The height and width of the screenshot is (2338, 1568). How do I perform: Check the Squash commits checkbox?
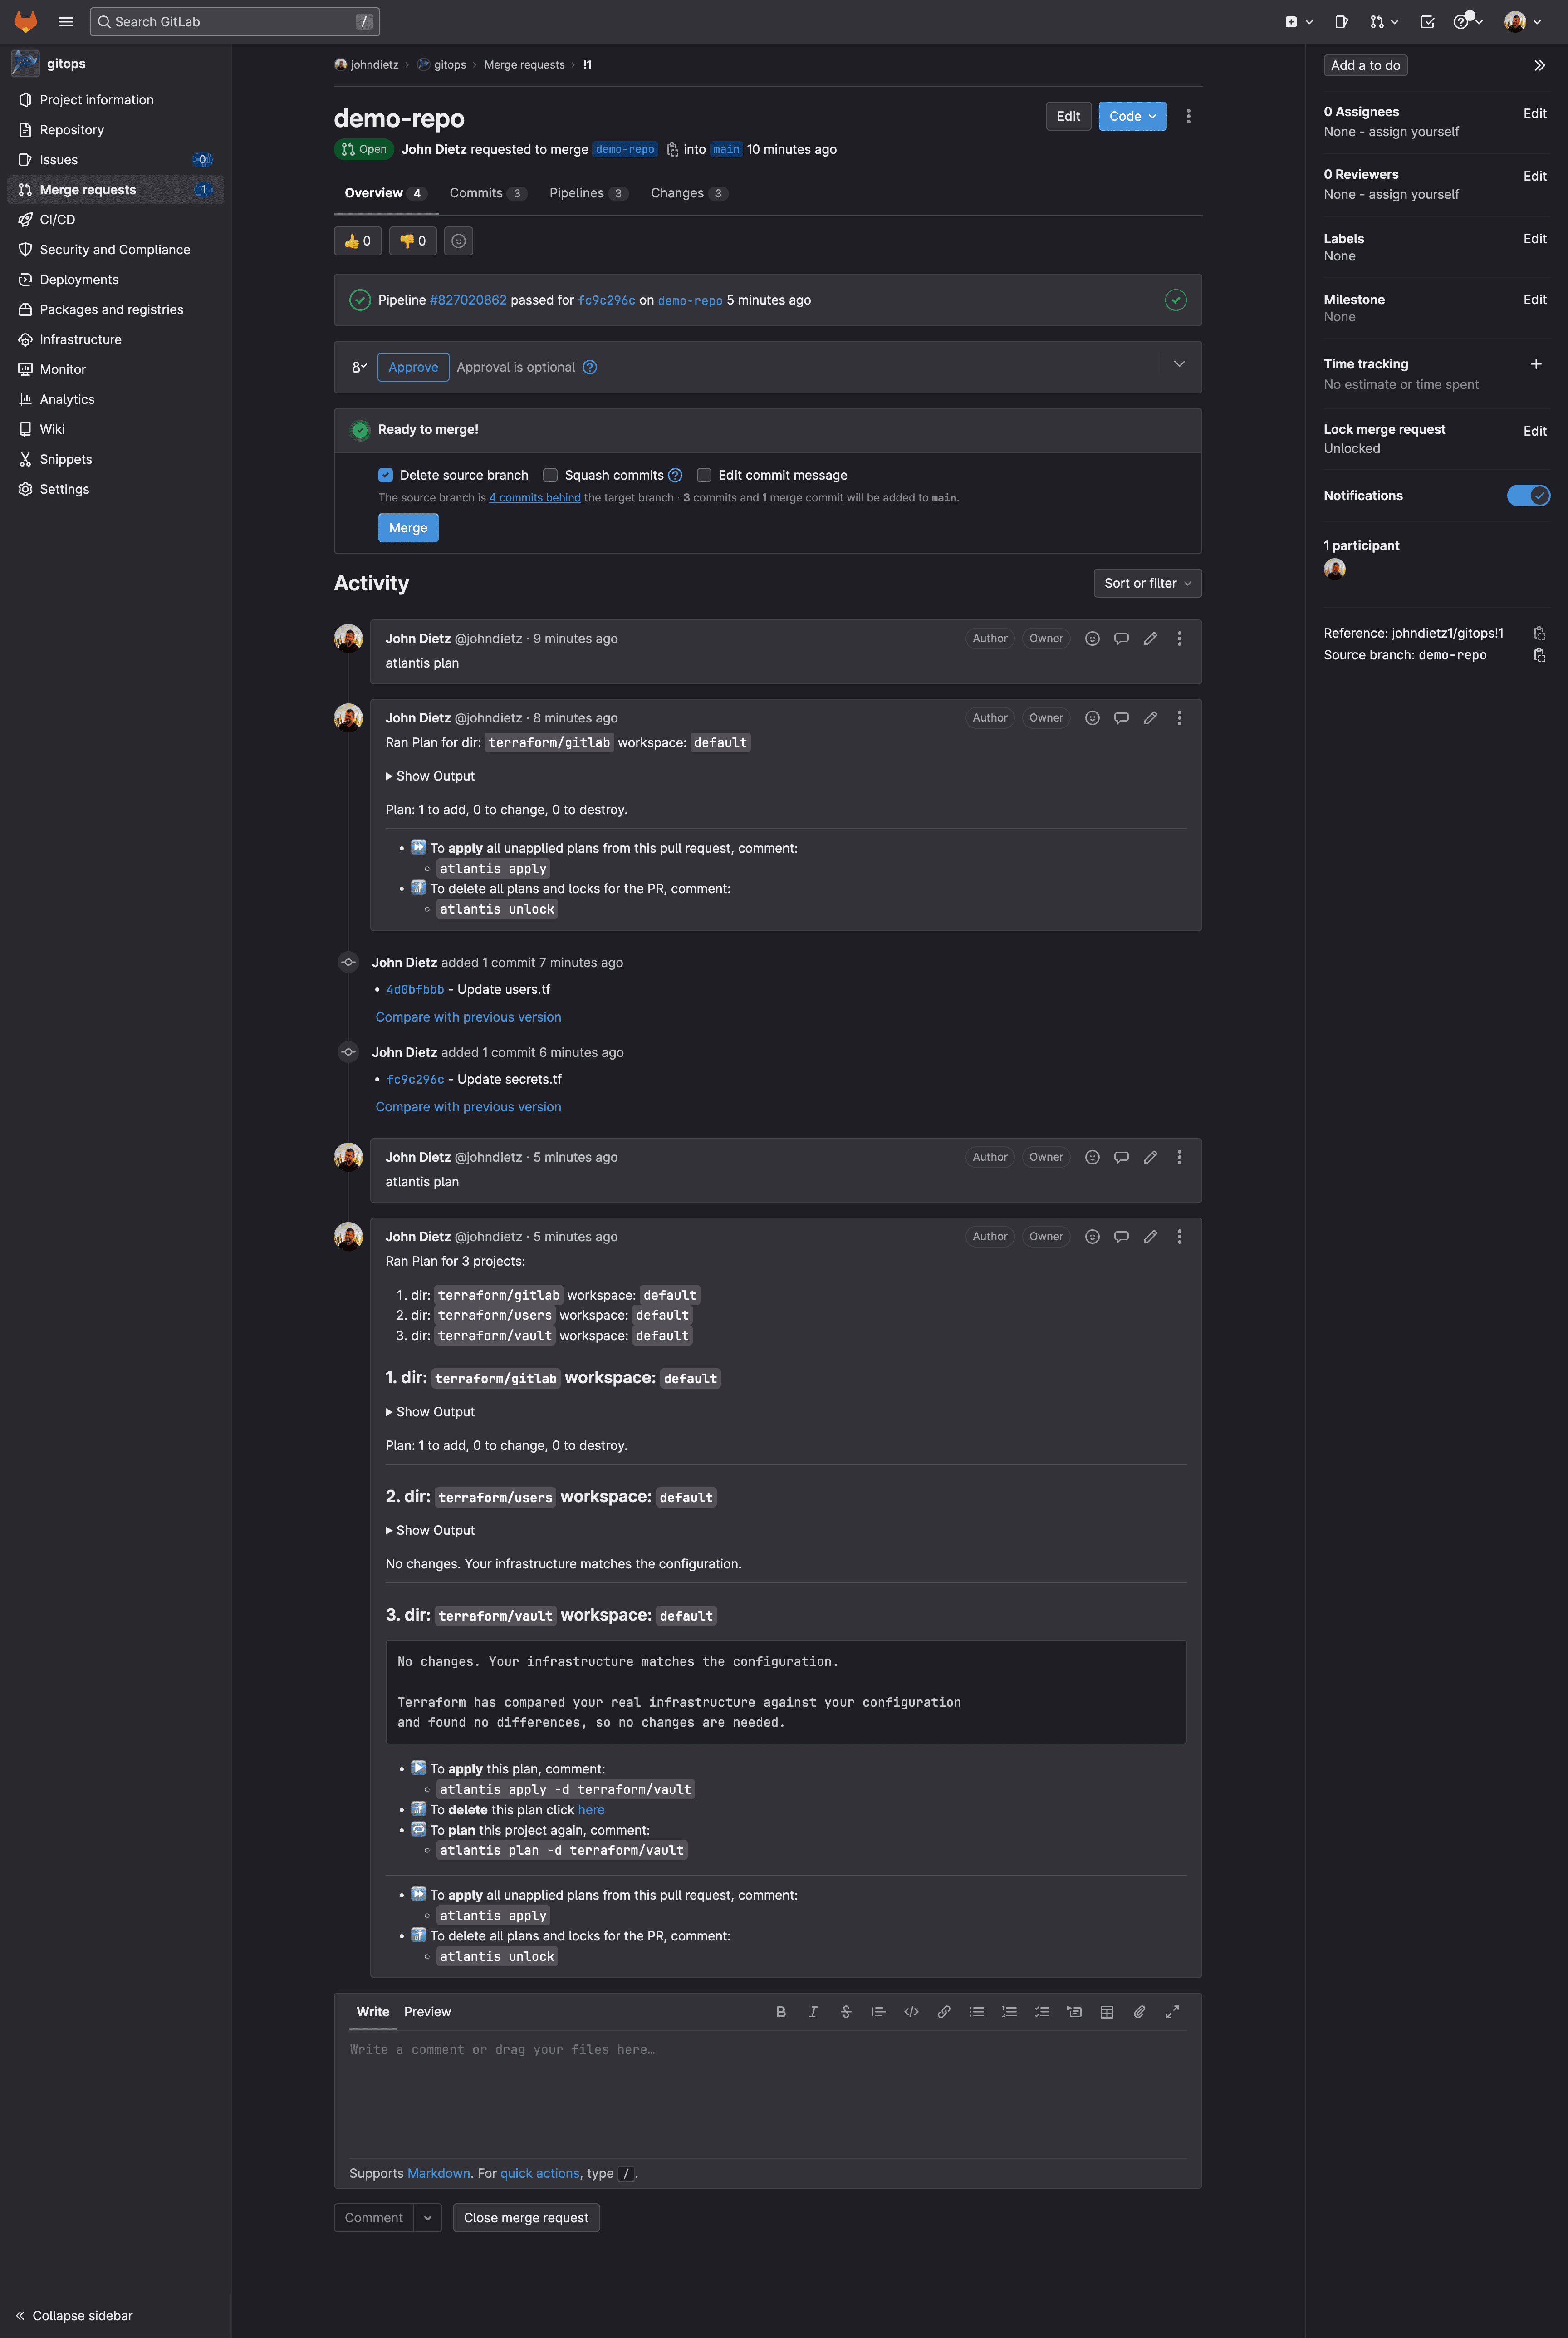pyautogui.click(x=550, y=475)
